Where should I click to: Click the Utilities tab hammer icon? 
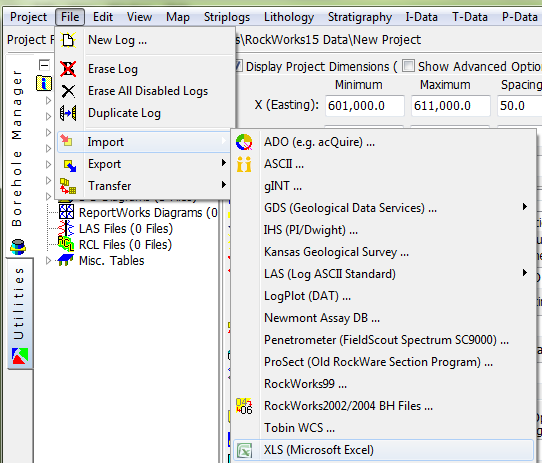20,356
